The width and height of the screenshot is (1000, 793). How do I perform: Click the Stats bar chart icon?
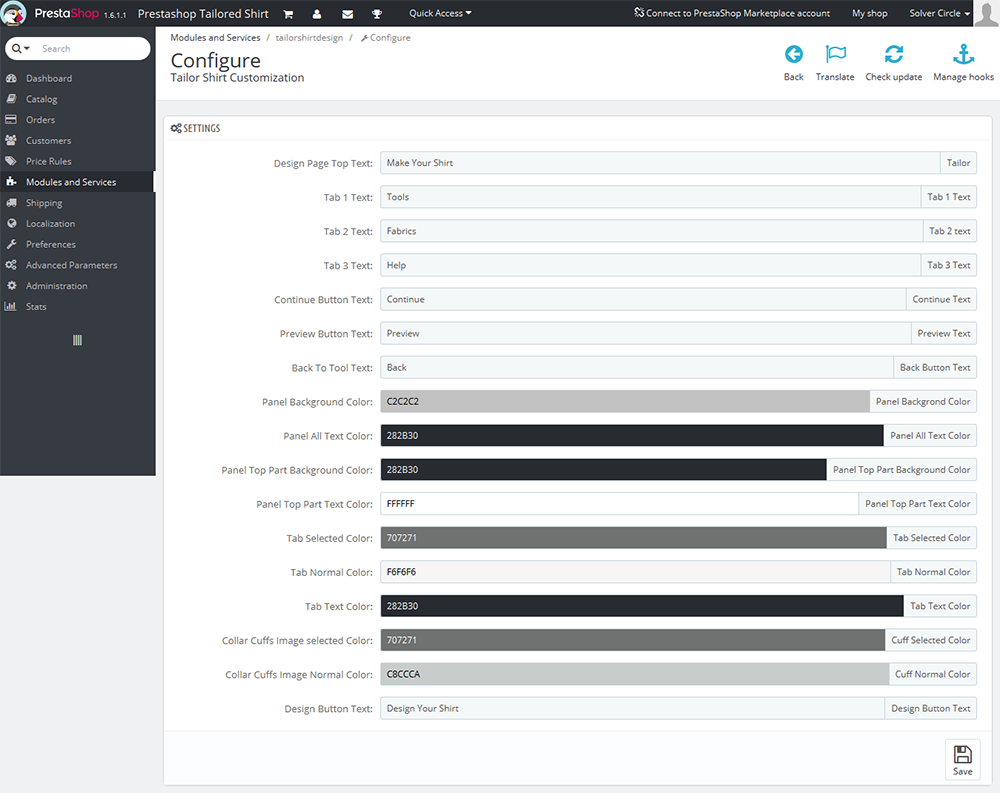click(x=10, y=306)
